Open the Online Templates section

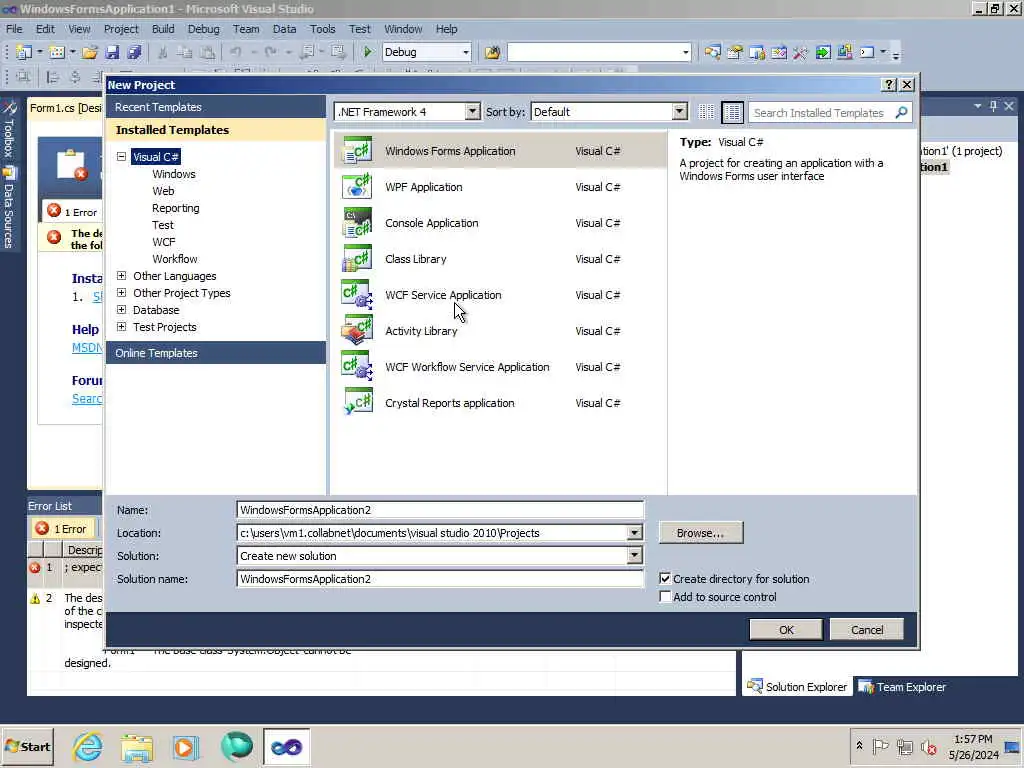216,353
